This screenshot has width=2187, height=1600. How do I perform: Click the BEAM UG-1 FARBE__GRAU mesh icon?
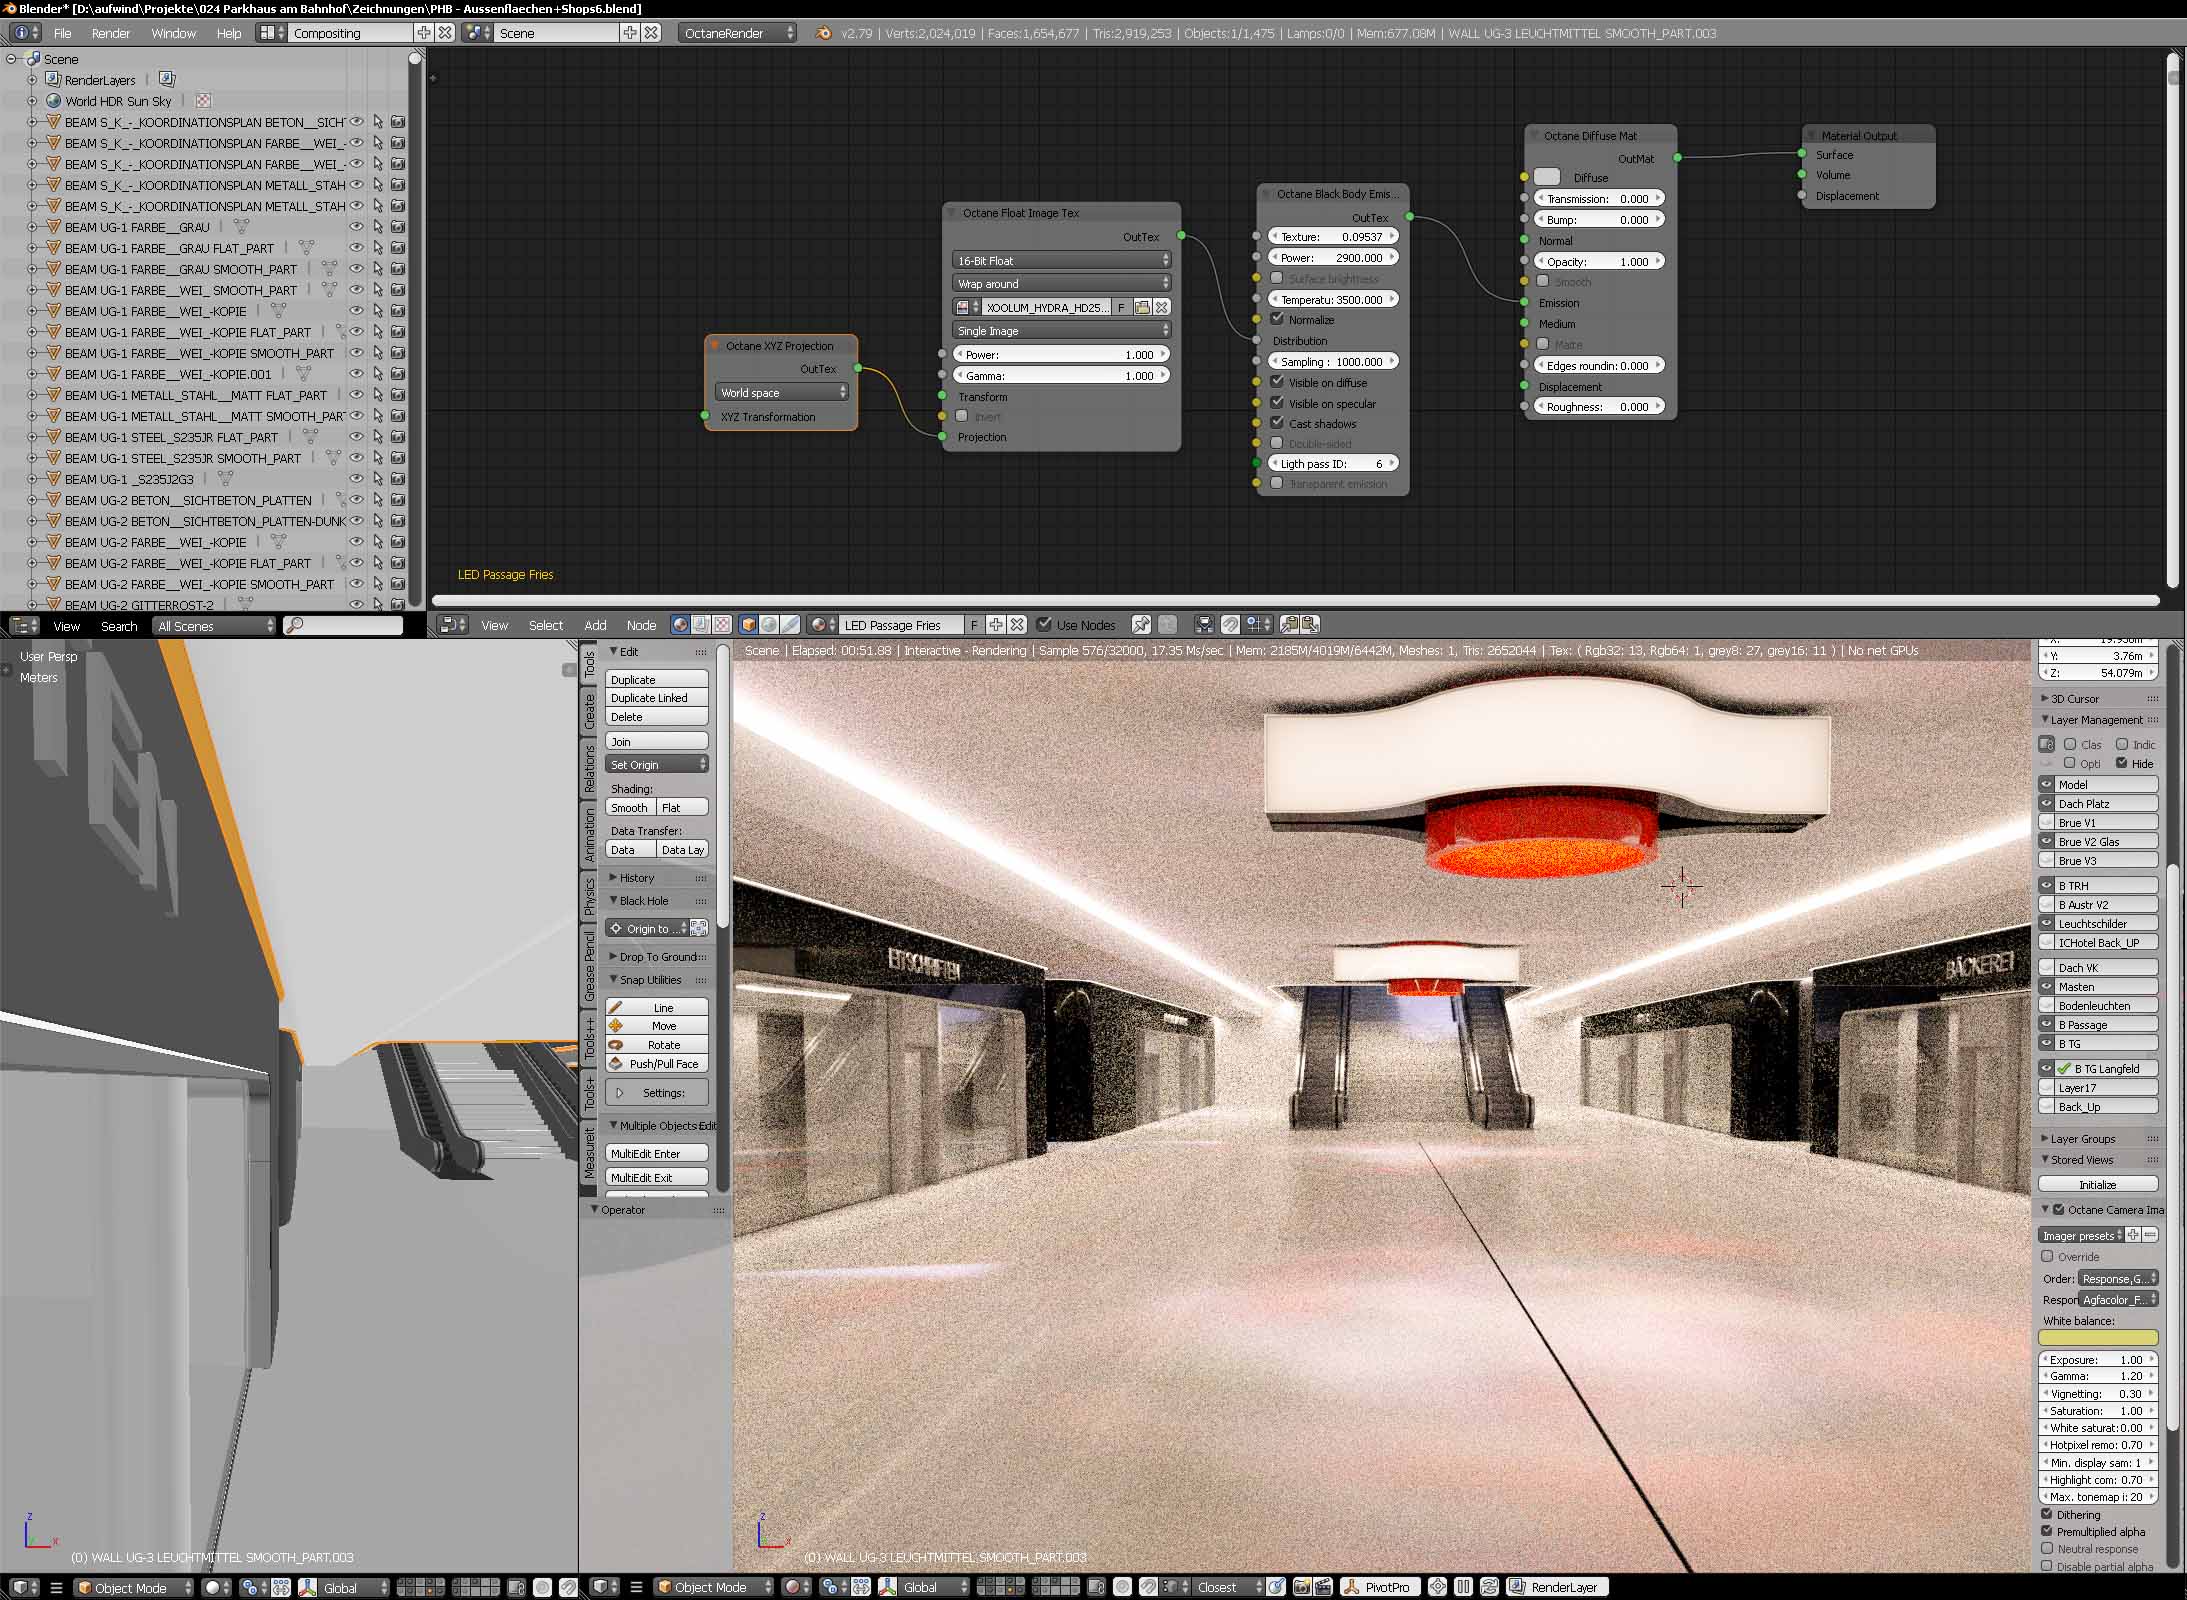tap(241, 227)
